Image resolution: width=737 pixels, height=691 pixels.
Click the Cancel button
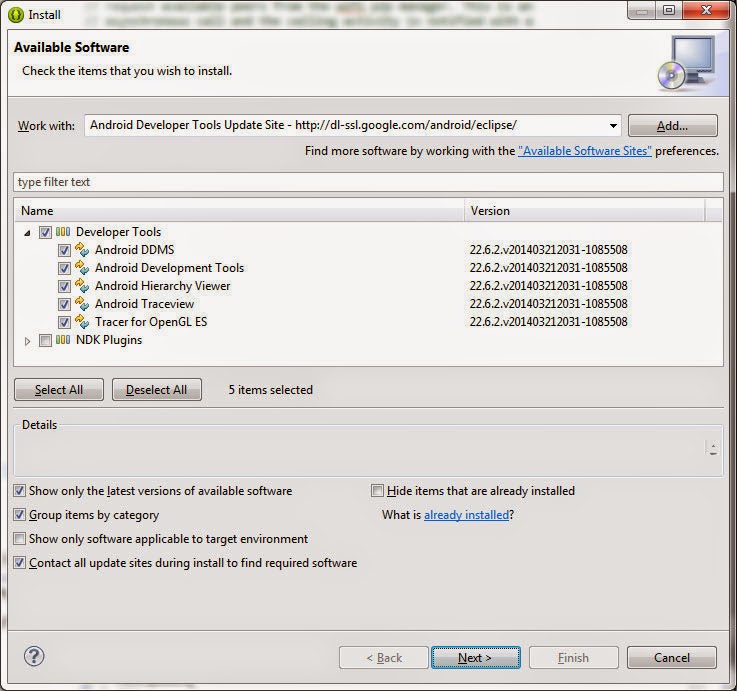click(672, 657)
